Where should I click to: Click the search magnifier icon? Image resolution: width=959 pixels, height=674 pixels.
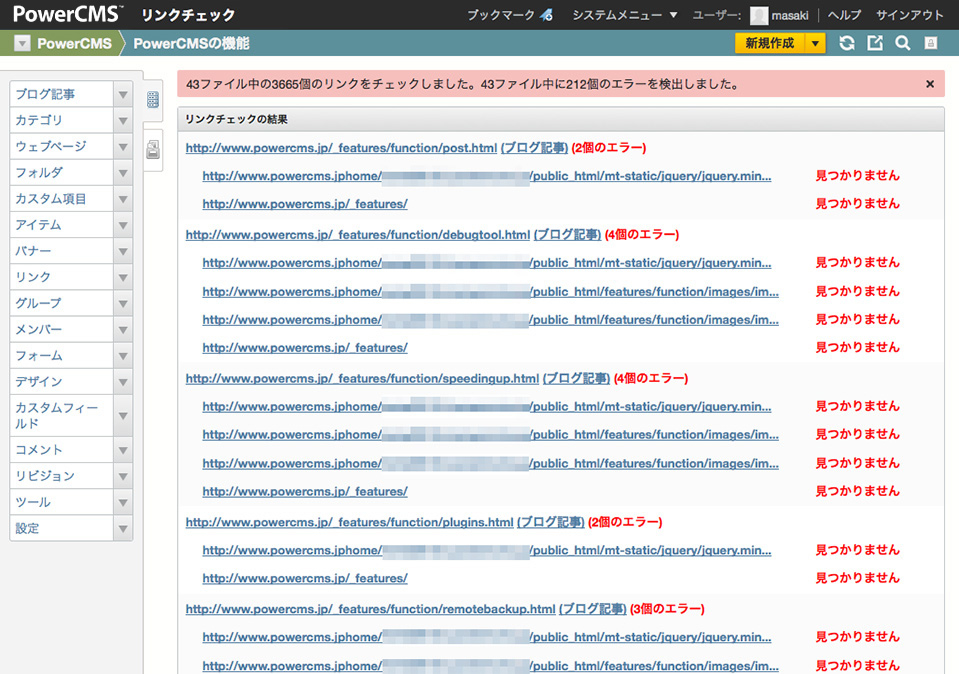(903, 43)
